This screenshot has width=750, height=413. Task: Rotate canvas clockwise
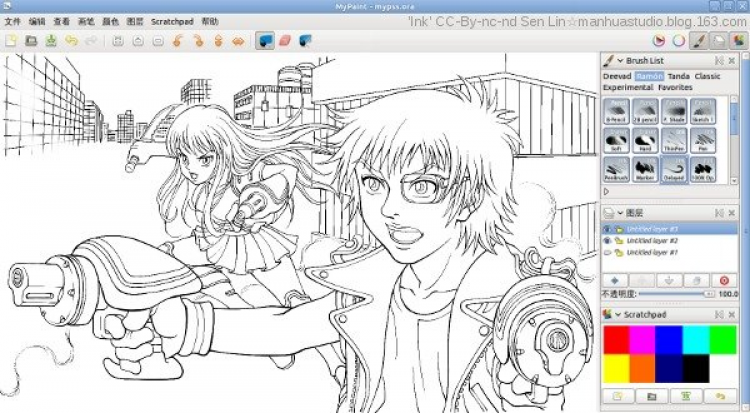point(198,41)
